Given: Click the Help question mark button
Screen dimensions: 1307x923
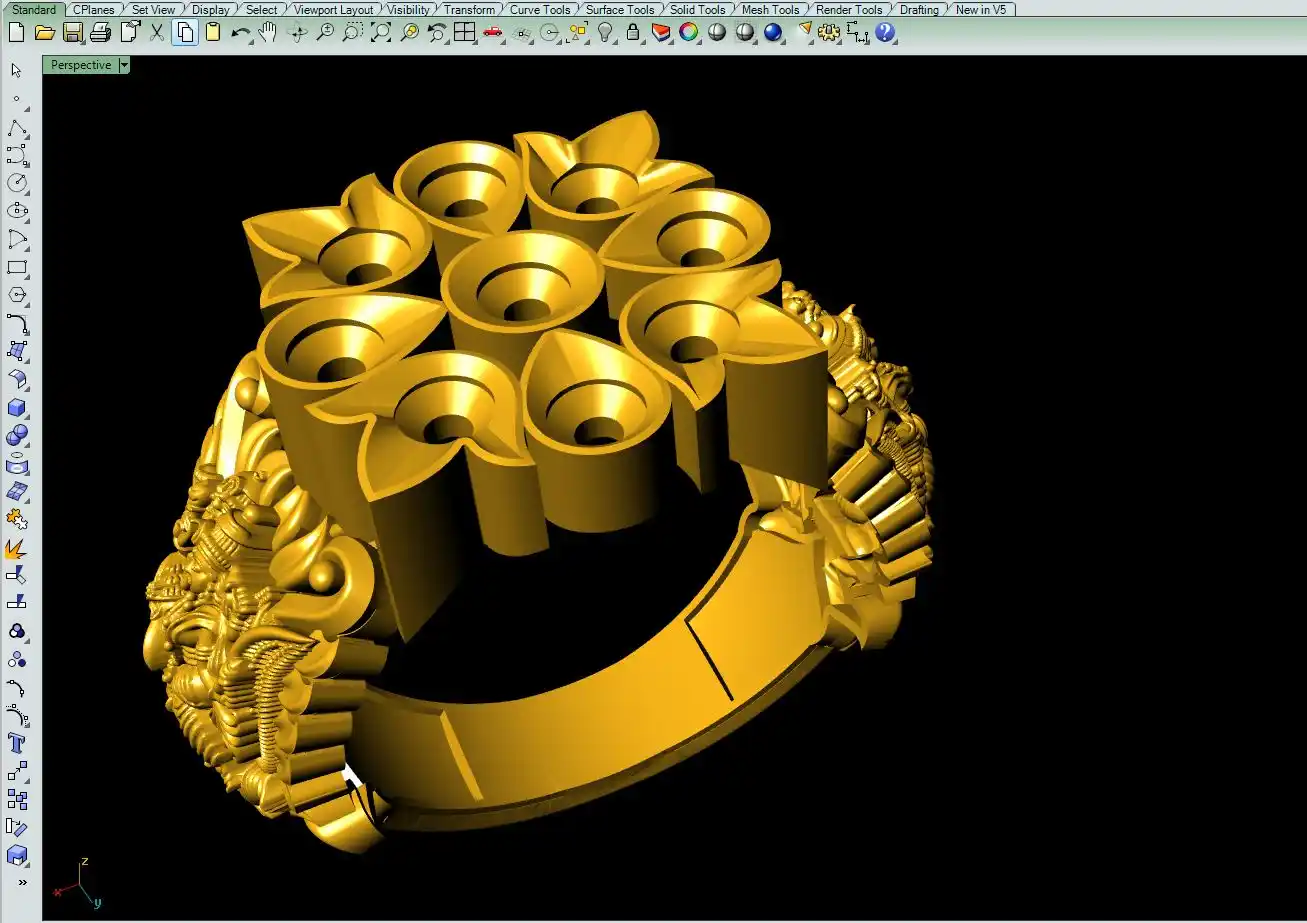Looking at the screenshot, I should pyautogui.click(x=885, y=33).
